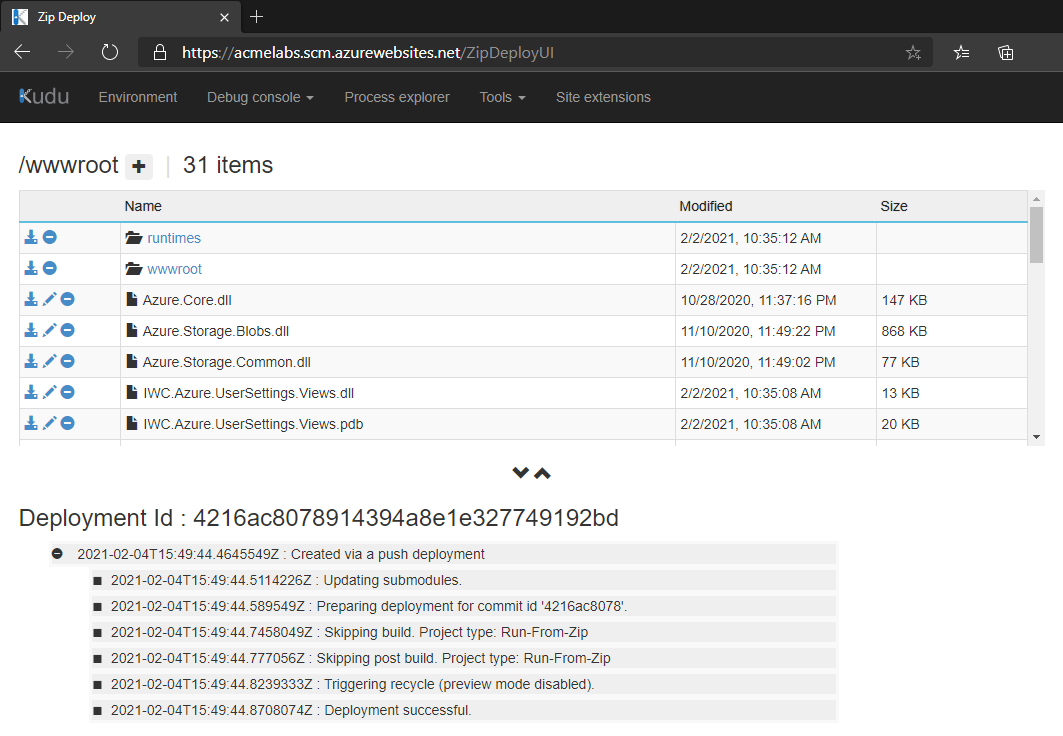This screenshot has width=1063, height=736.
Task: Go forward in browser history
Action: tap(66, 52)
